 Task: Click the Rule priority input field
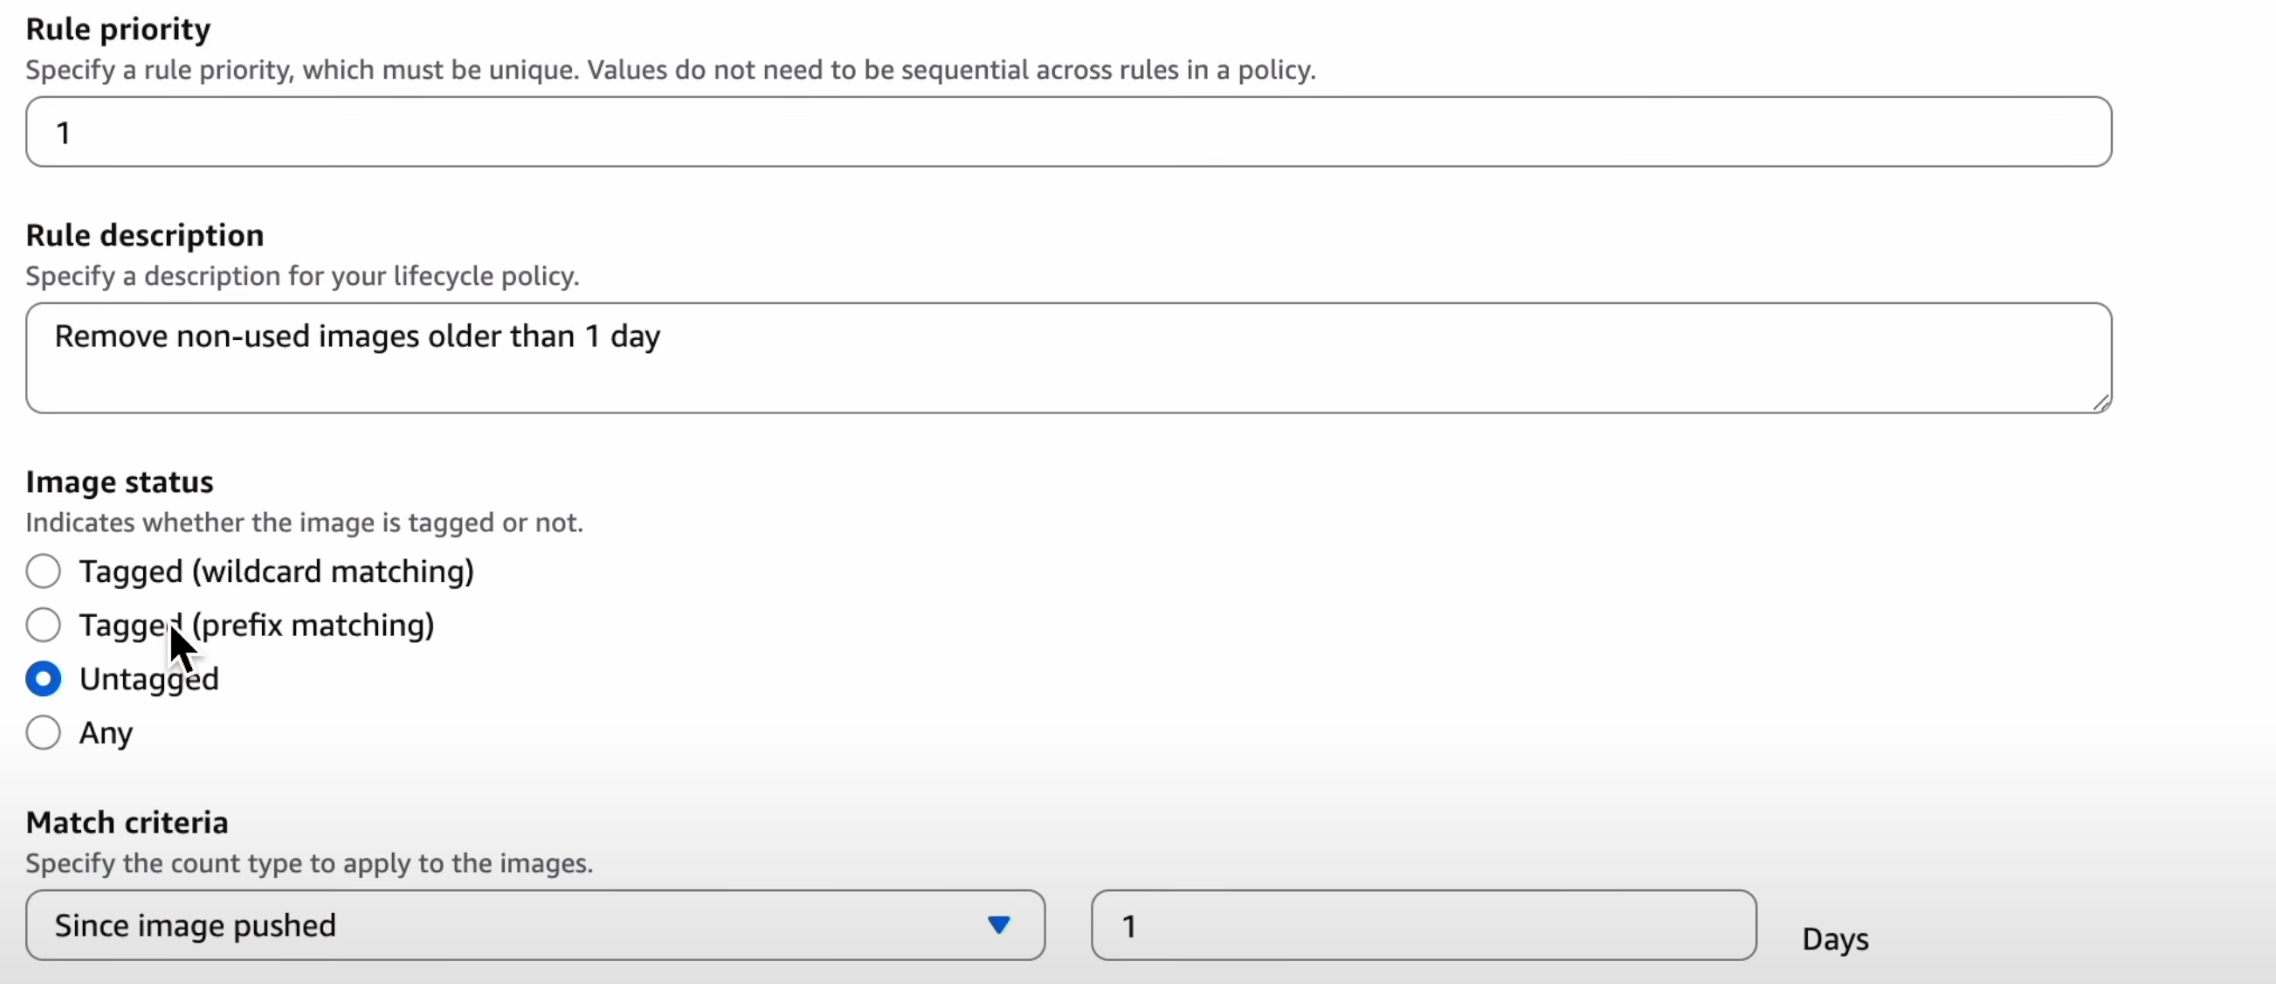point(1068,132)
